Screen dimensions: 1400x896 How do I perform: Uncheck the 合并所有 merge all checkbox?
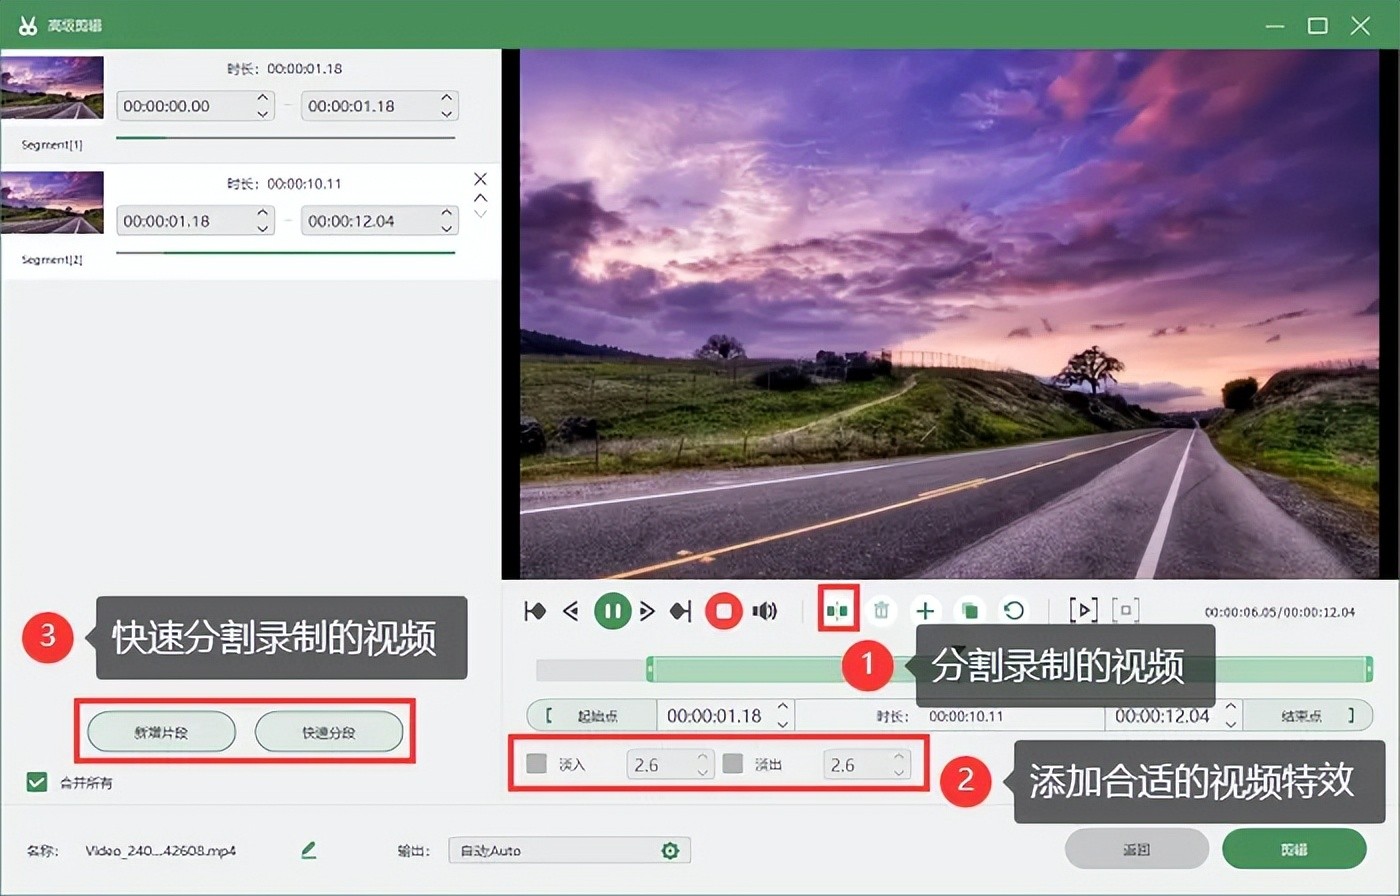click(37, 782)
